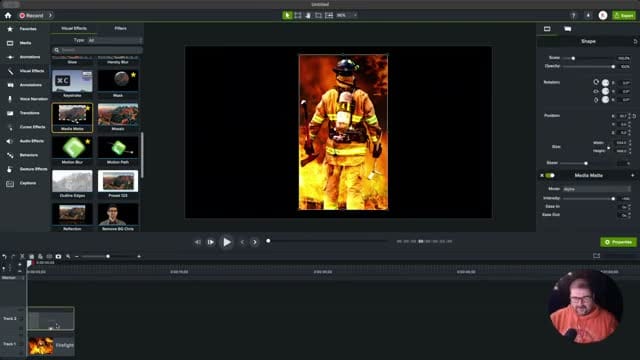
Task: Switch to visual properties tab icon
Action: (x=547, y=29)
